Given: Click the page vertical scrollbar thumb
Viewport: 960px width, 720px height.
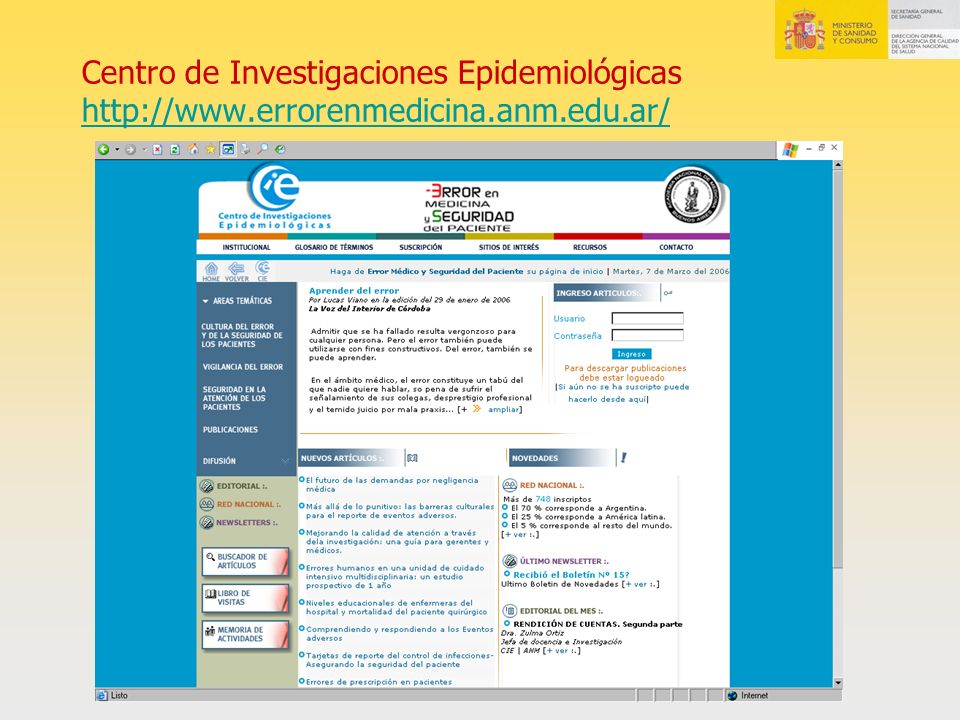Looking at the screenshot, I should [x=838, y=369].
